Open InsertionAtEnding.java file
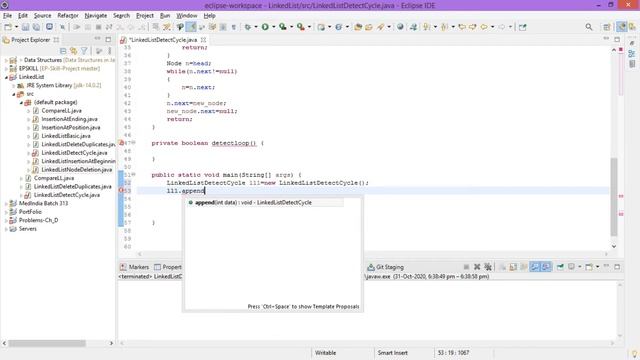This screenshot has height=360, width=640. (69, 119)
